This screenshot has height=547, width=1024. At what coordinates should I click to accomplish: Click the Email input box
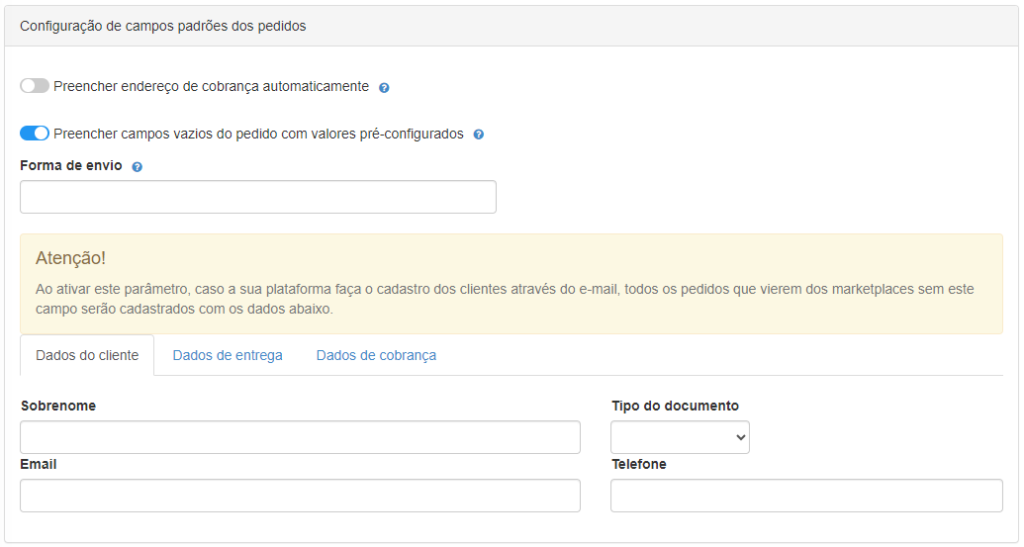pos(300,495)
